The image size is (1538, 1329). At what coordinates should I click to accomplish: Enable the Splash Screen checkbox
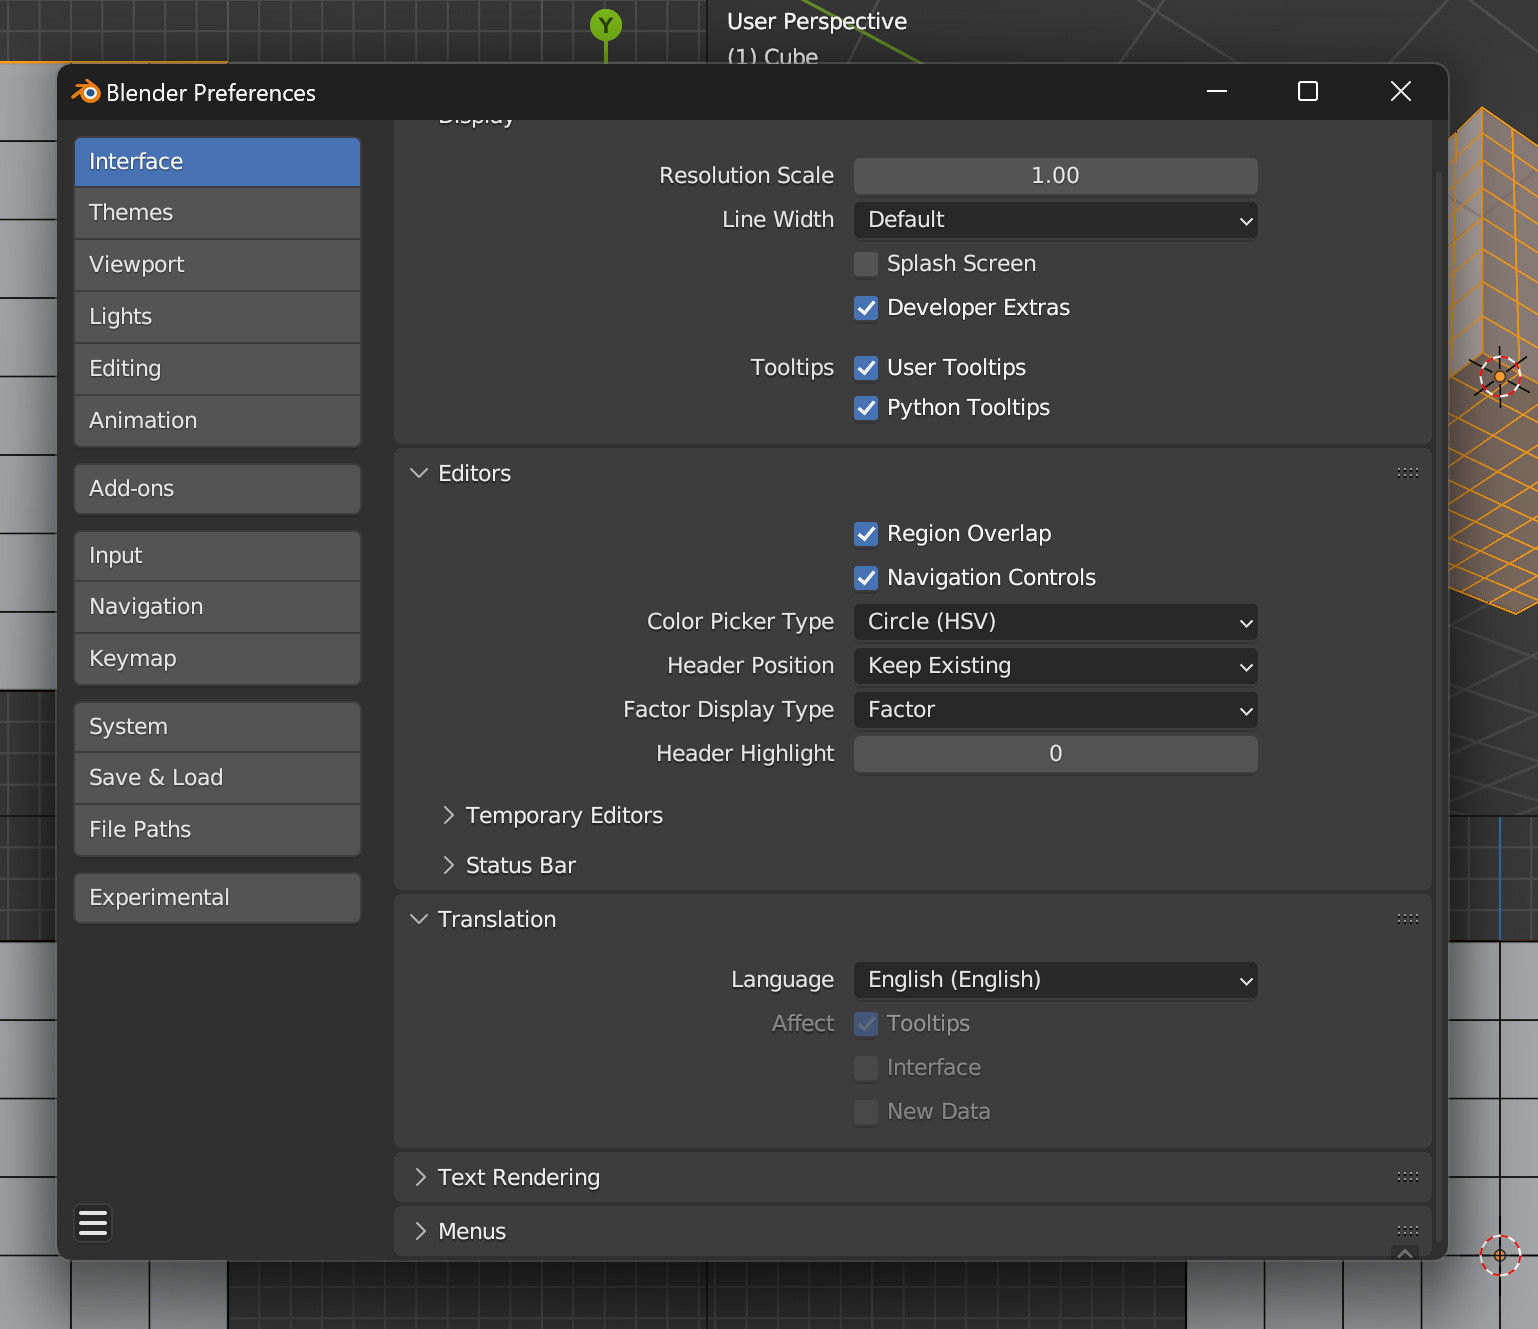(x=866, y=264)
